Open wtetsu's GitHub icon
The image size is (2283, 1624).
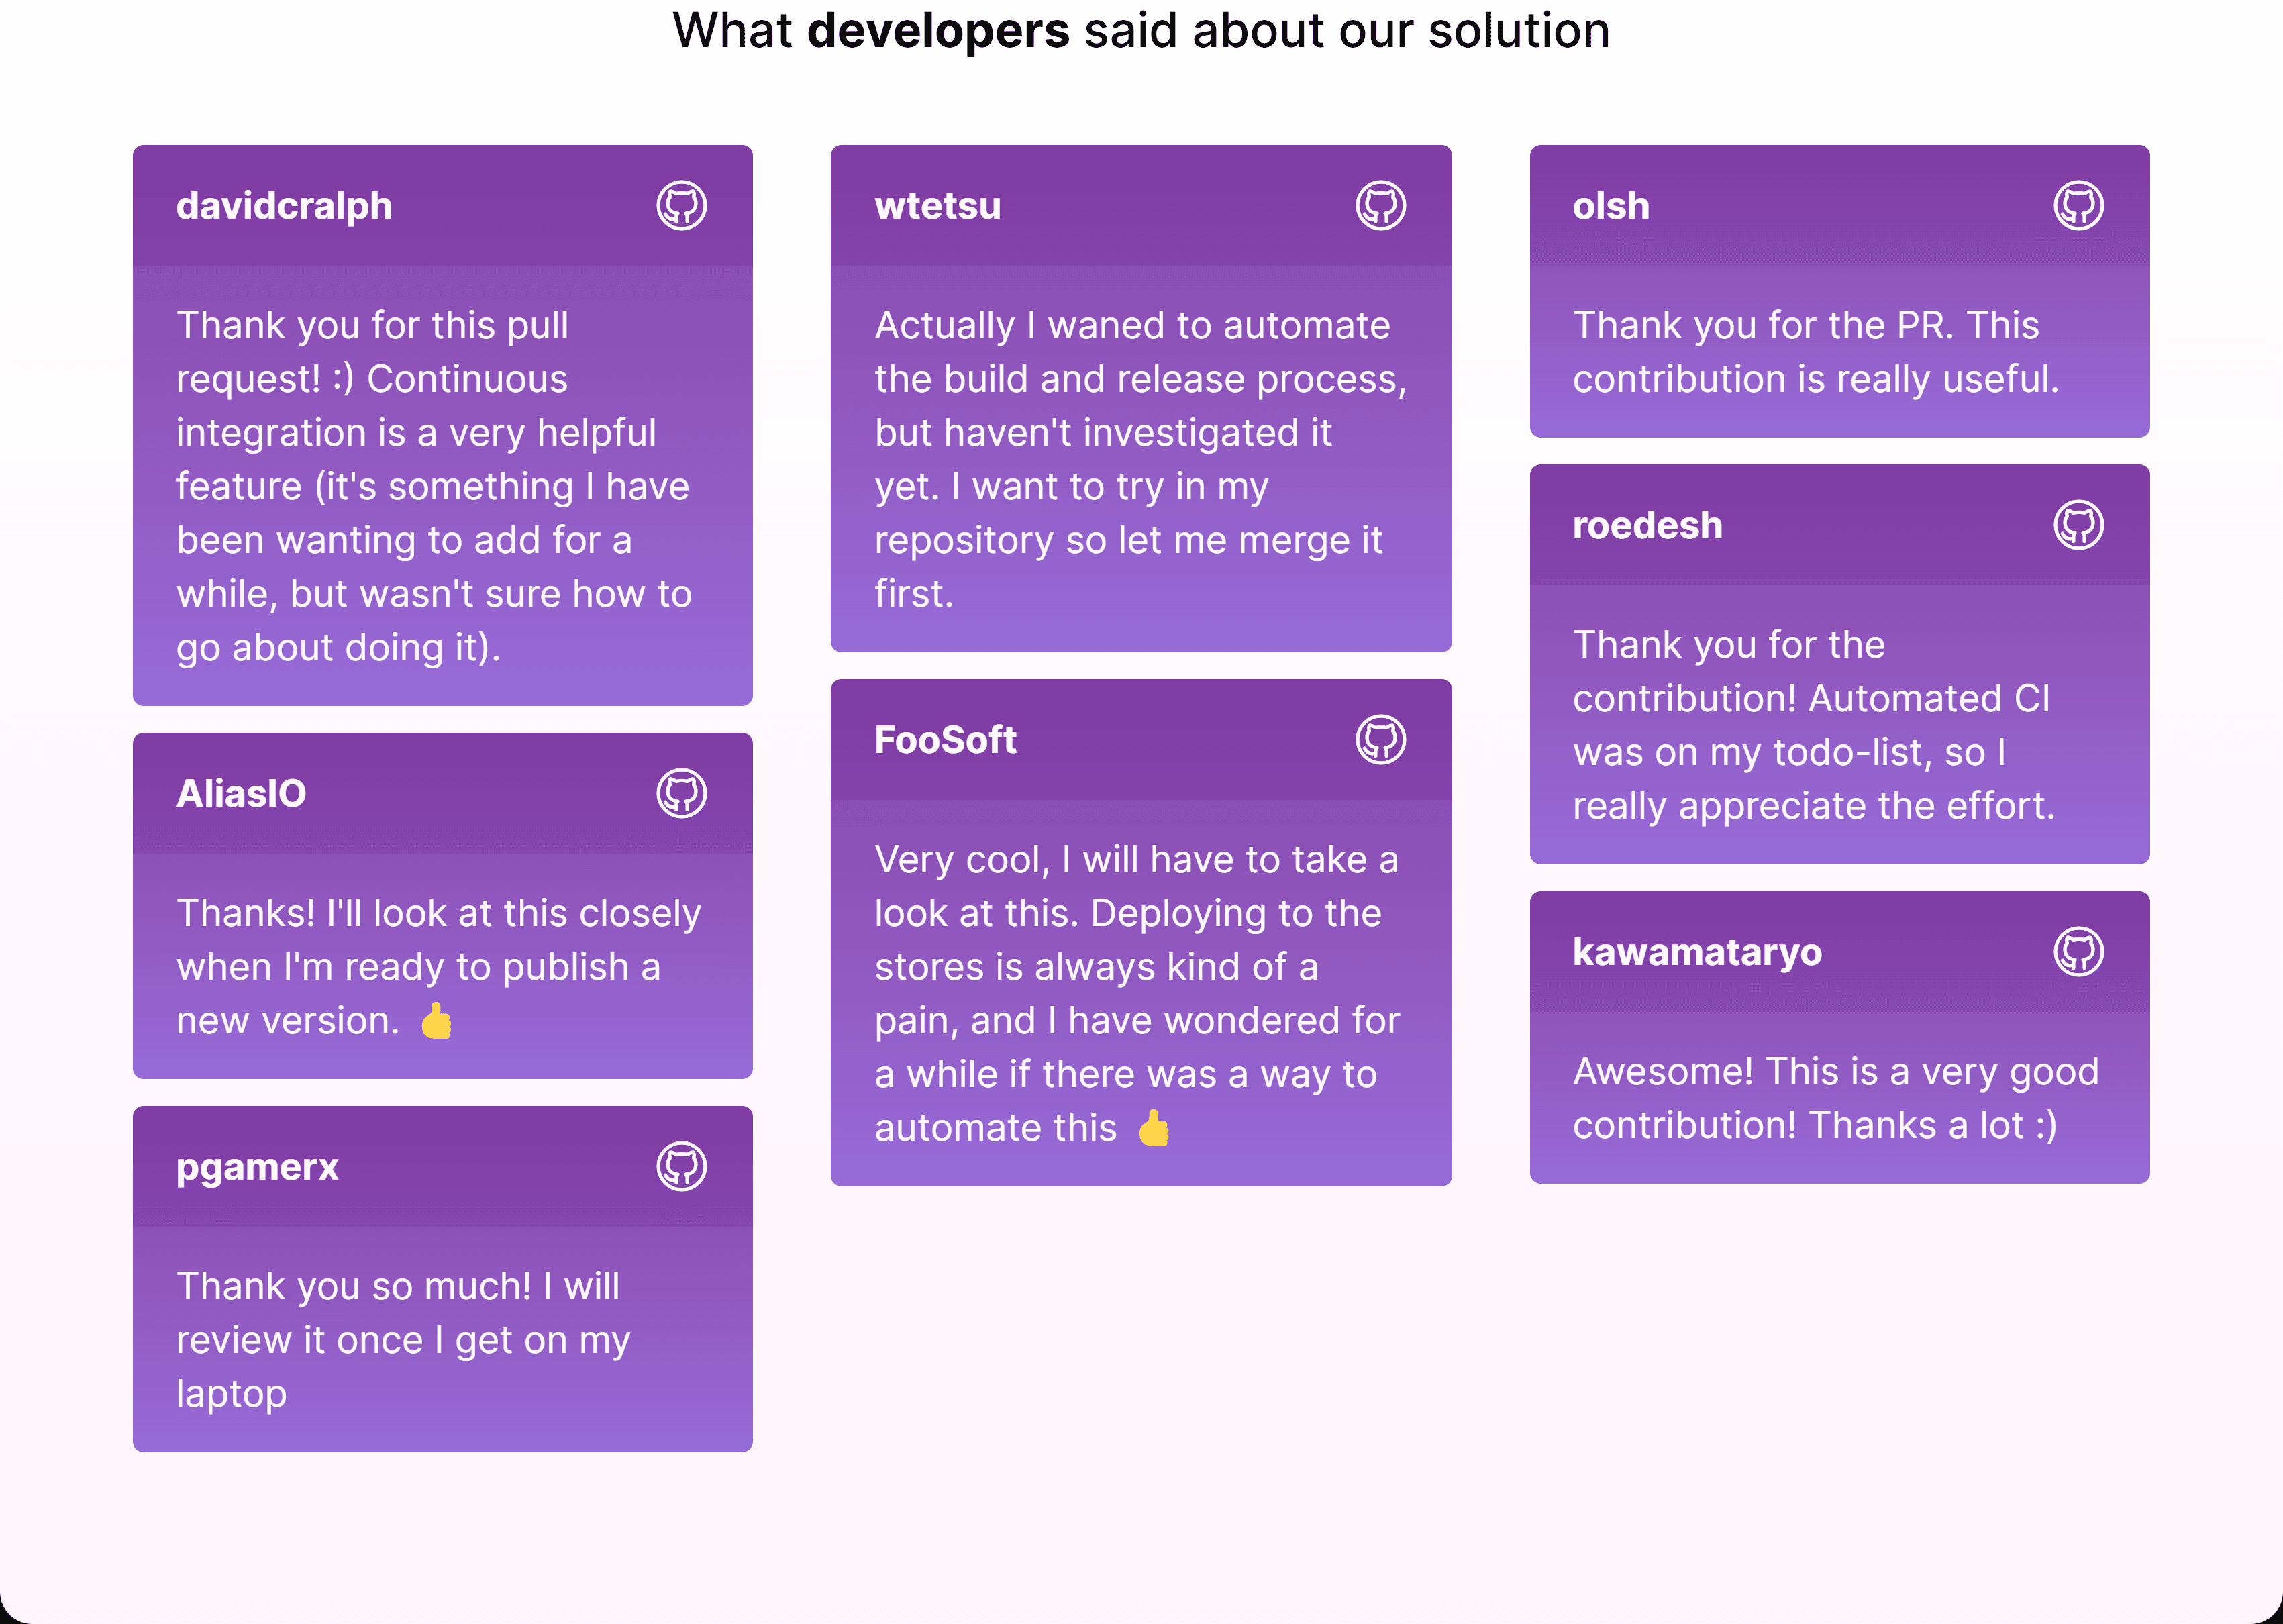[1381, 206]
